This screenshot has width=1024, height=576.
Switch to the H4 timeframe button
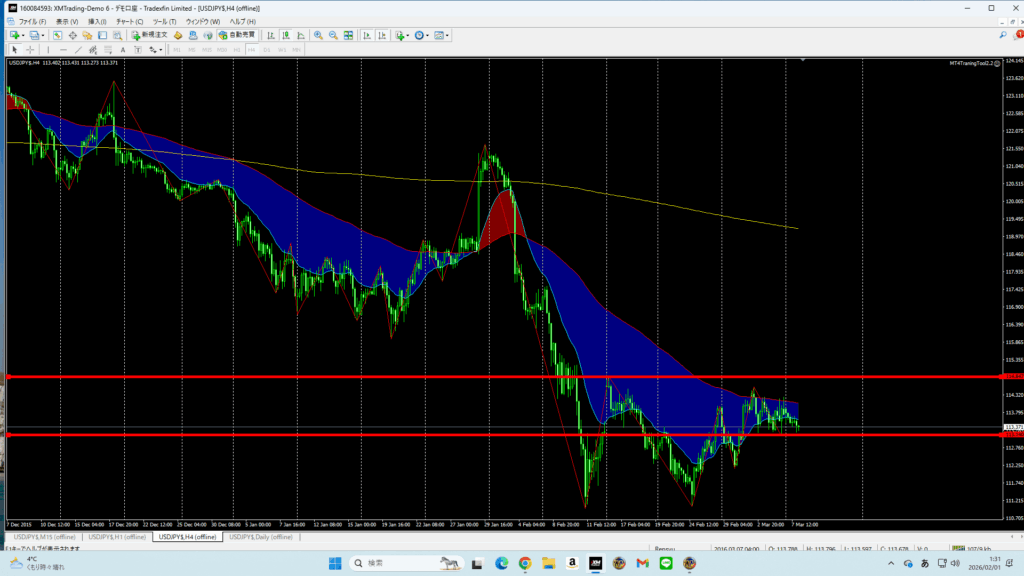coord(252,49)
